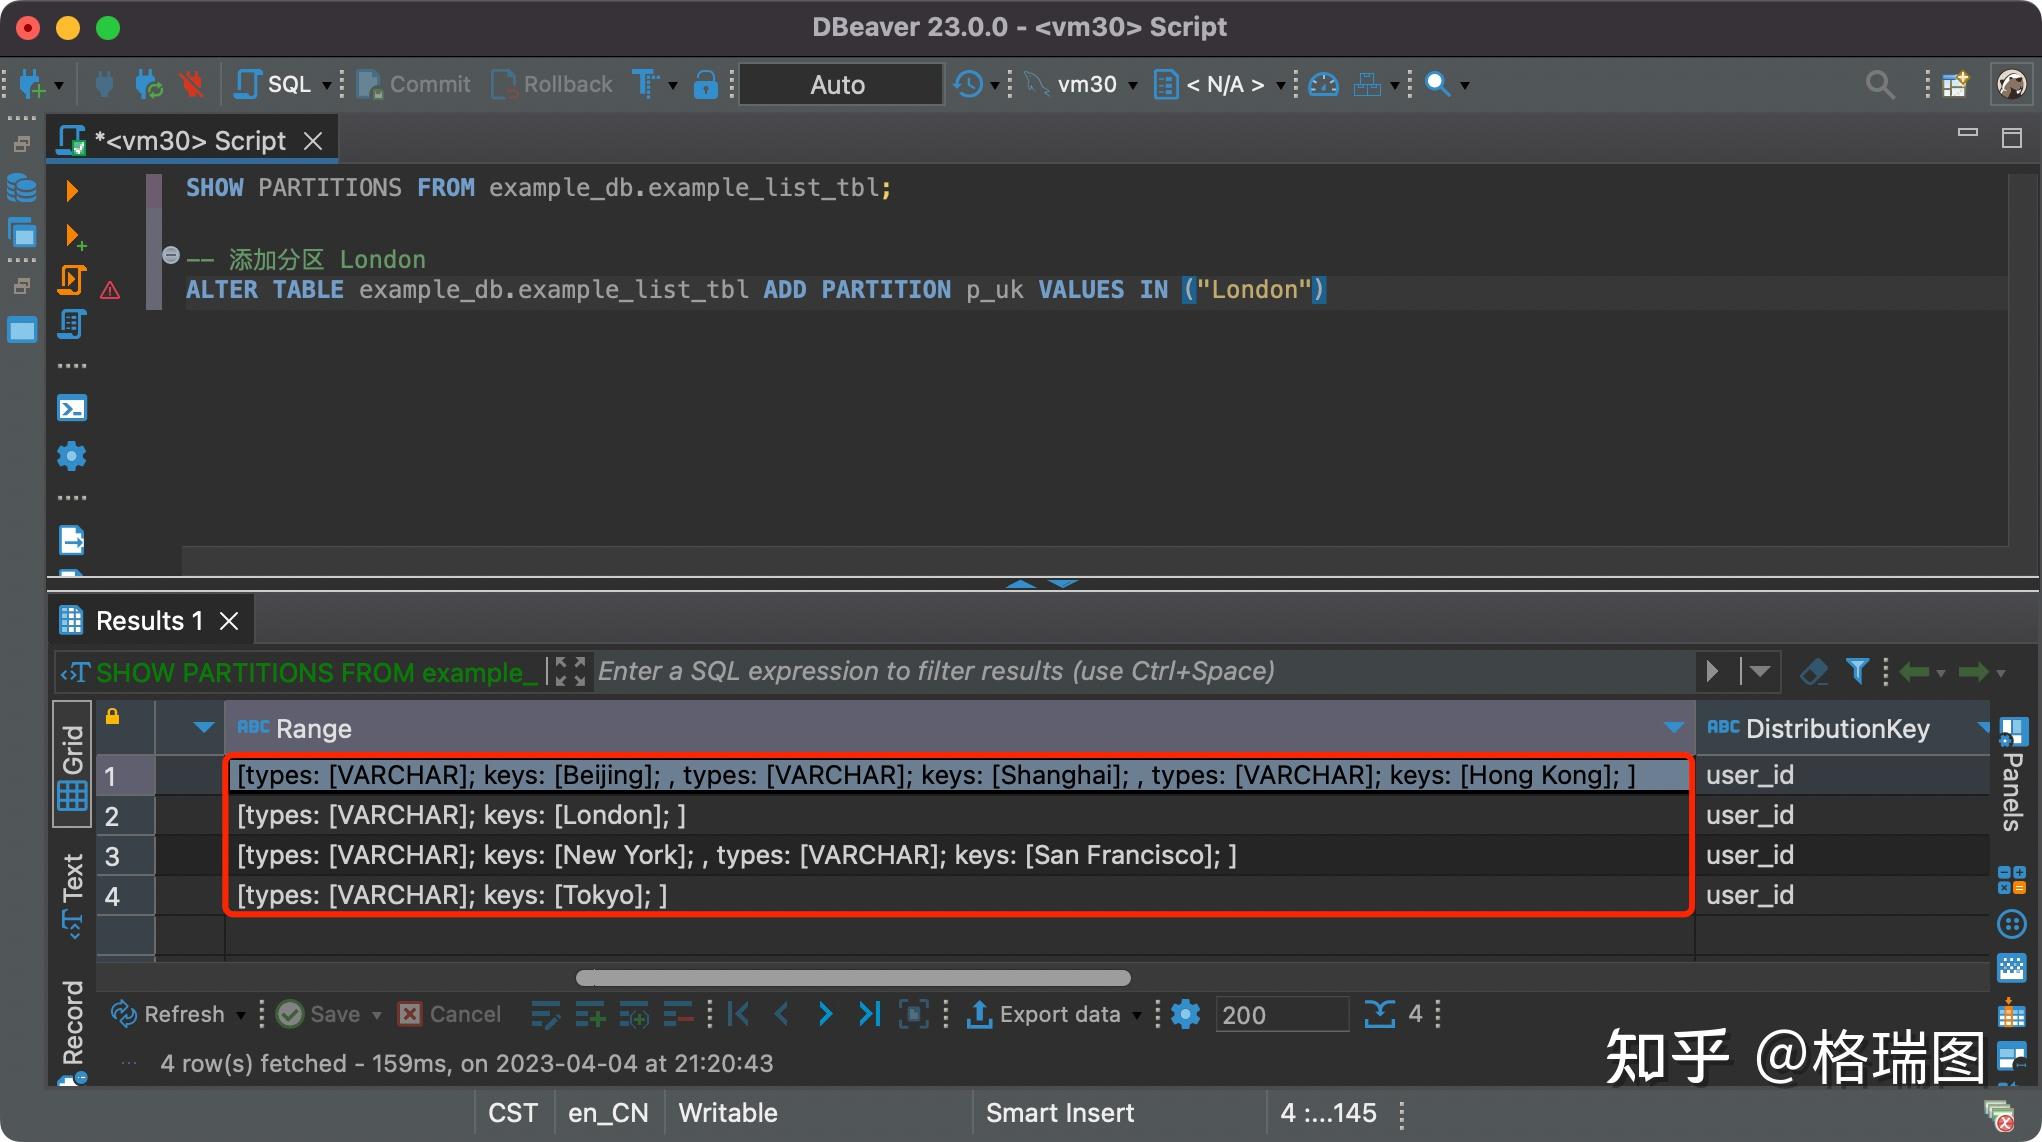This screenshot has width=2042, height=1142.
Task: Click the transaction lock icon in toolbar
Action: [x=705, y=85]
